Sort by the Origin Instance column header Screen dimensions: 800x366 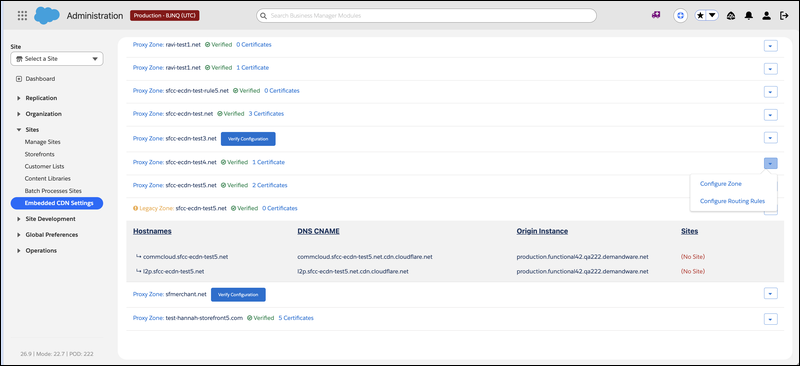542,231
